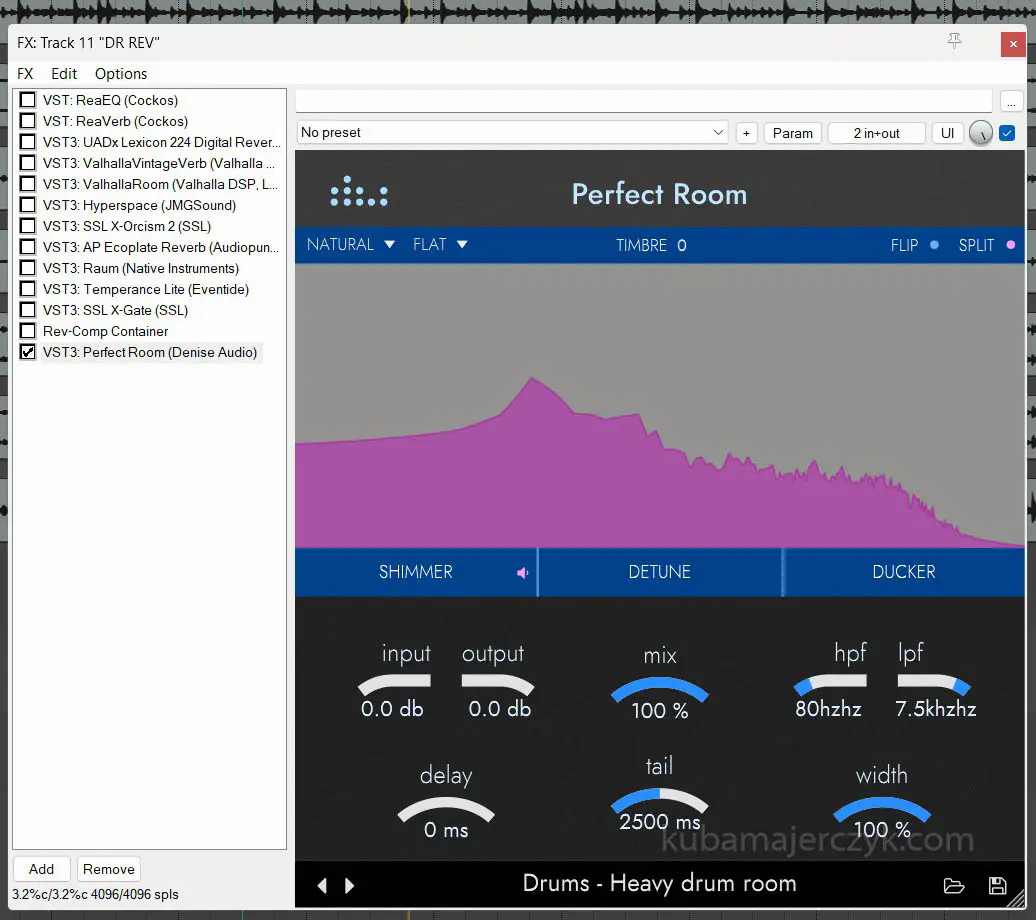Enable the ReaEQ plugin checkbox
The height and width of the screenshot is (920, 1036).
coord(28,100)
